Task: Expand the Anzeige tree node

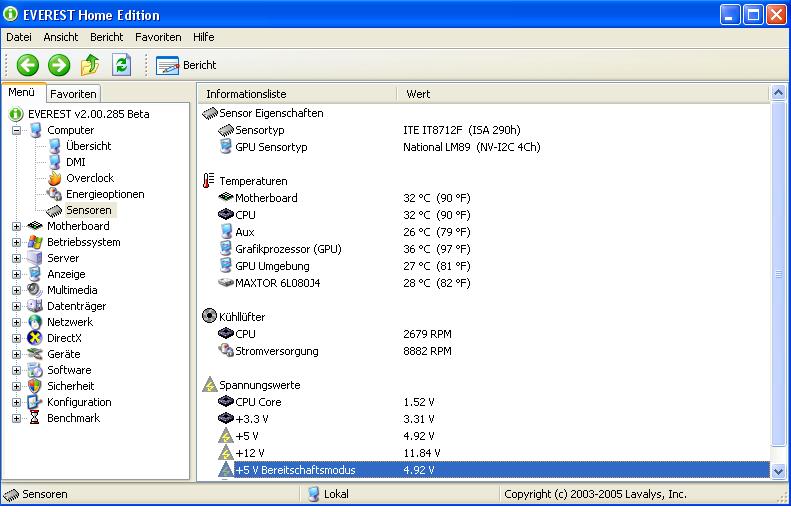Action: 17,274
